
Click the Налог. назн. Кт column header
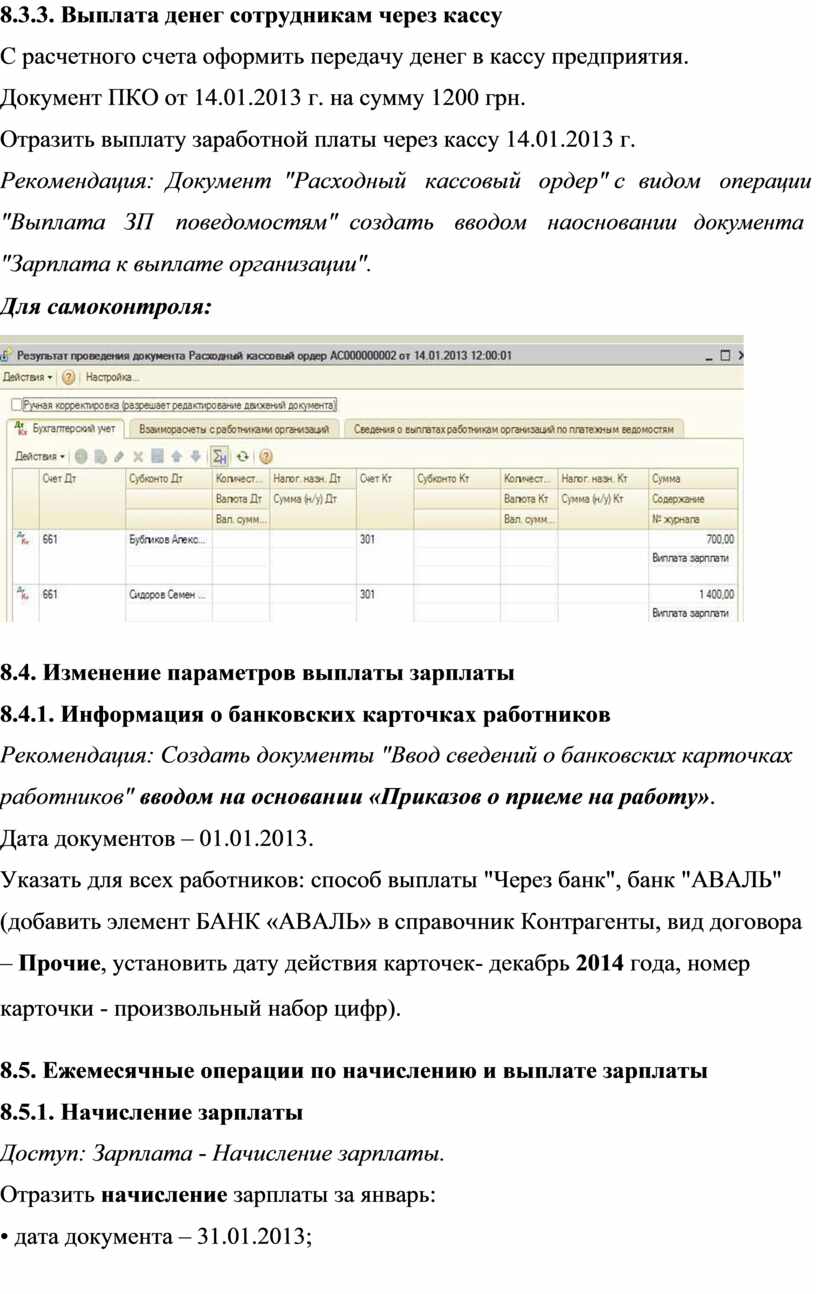(x=603, y=479)
